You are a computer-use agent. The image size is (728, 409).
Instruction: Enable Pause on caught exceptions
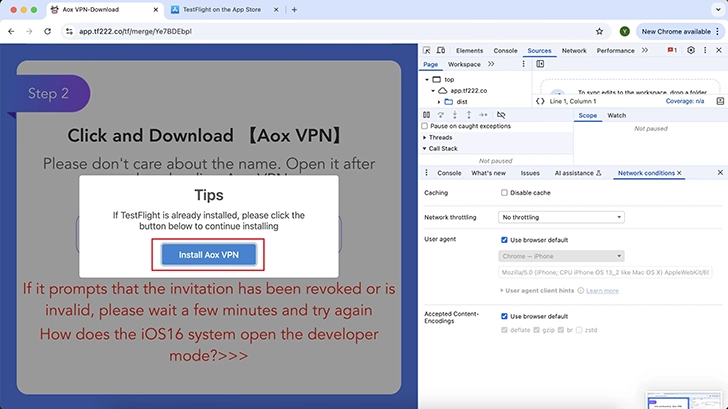coord(425,126)
